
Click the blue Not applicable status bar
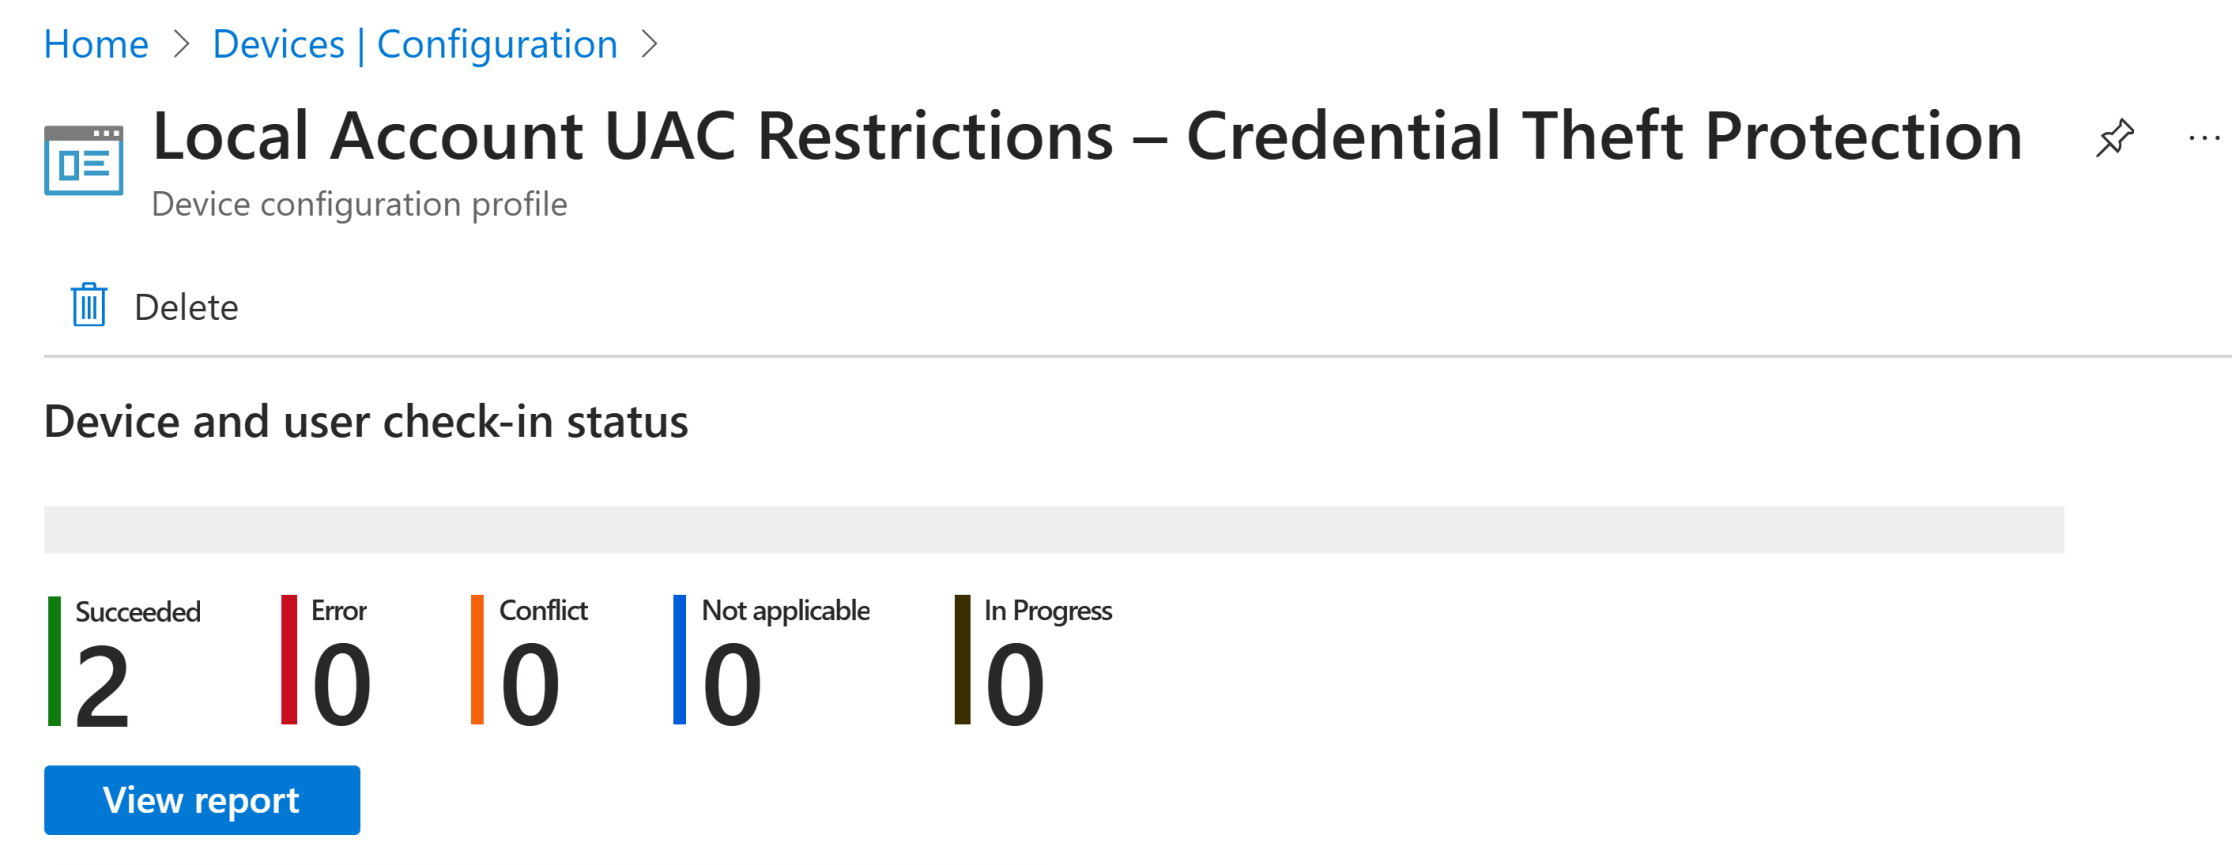[x=680, y=659]
